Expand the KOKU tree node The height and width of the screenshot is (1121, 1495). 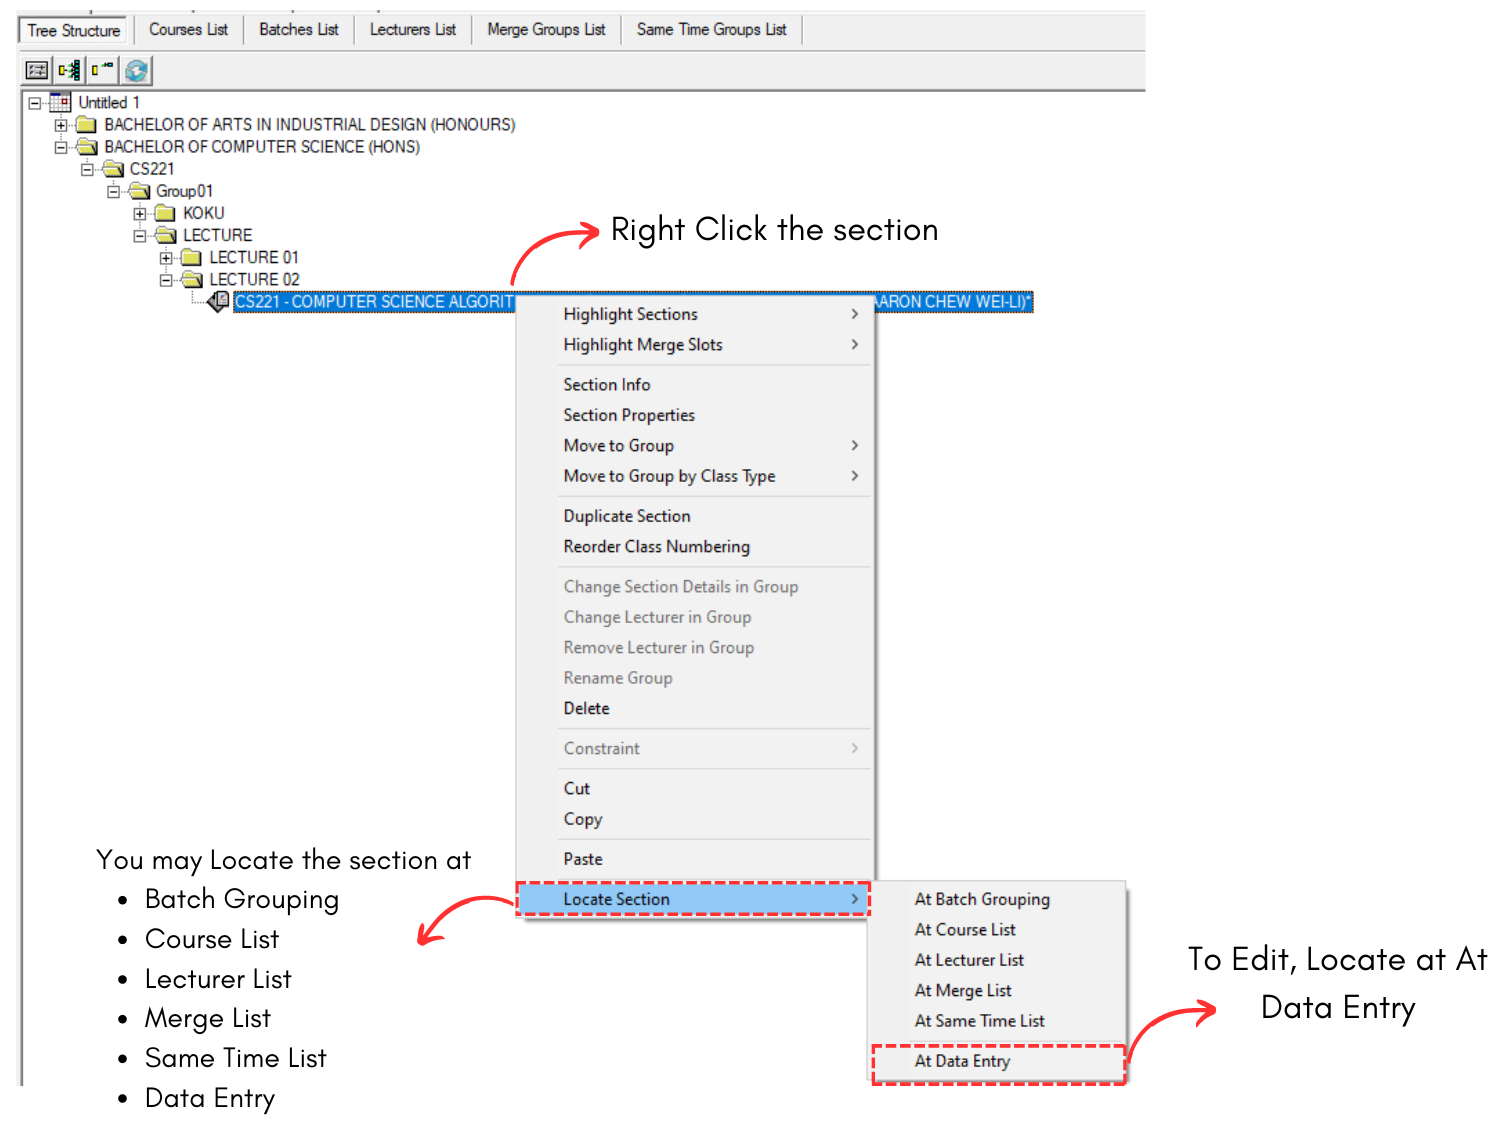pos(140,213)
